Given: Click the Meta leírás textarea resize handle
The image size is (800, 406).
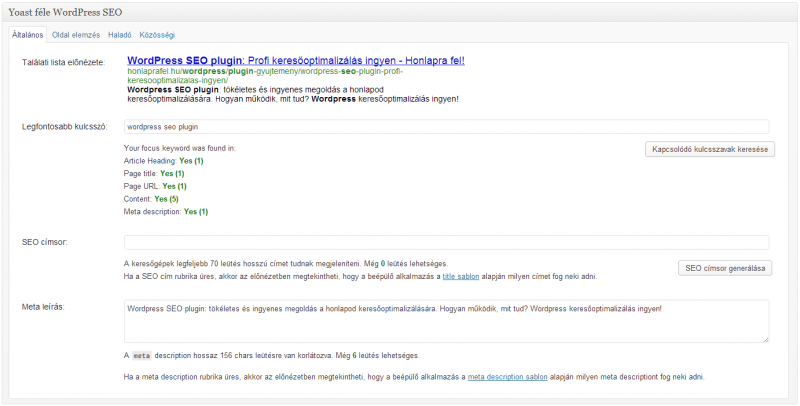Looking at the screenshot, I should [765, 340].
